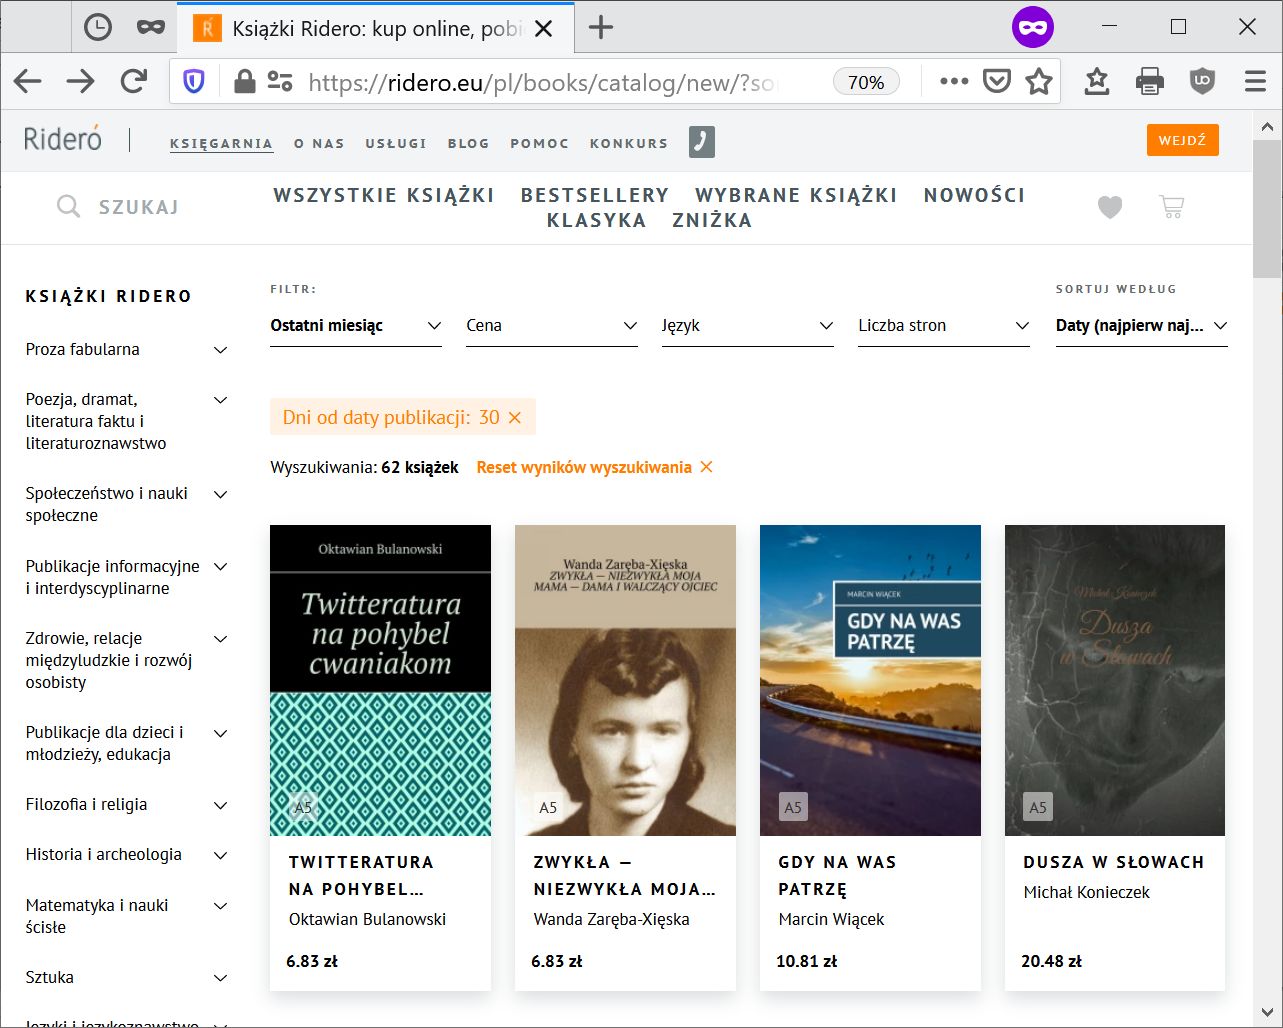The height and width of the screenshot is (1028, 1283).
Task: Open the KONKURS menu item
Action: (x=629, y=143)
